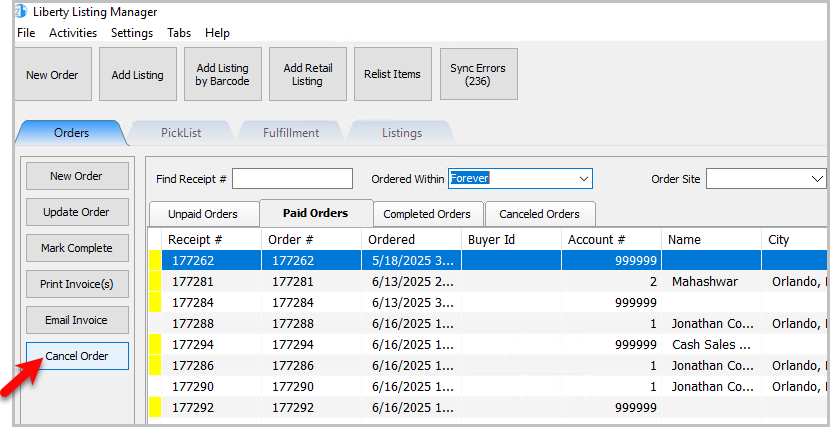Switch to the Listings tab
830x427 pixels.
coord(402,133)
